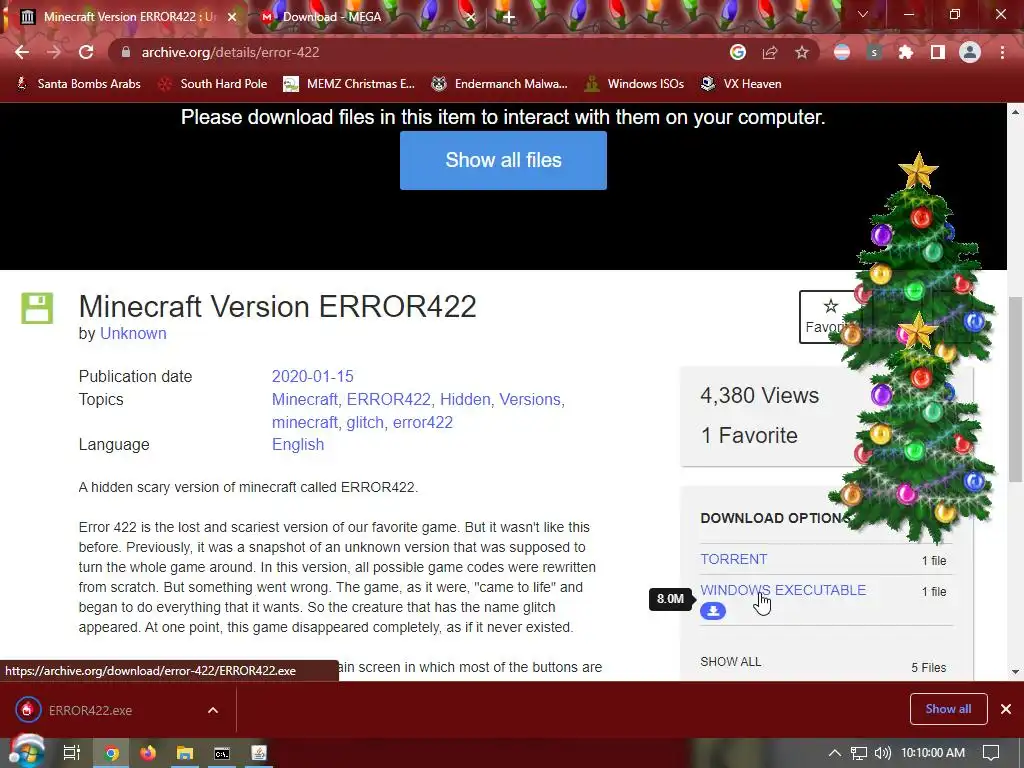
Task: Click the scrollbar down arrow
Action: (x=1015, y=671)
